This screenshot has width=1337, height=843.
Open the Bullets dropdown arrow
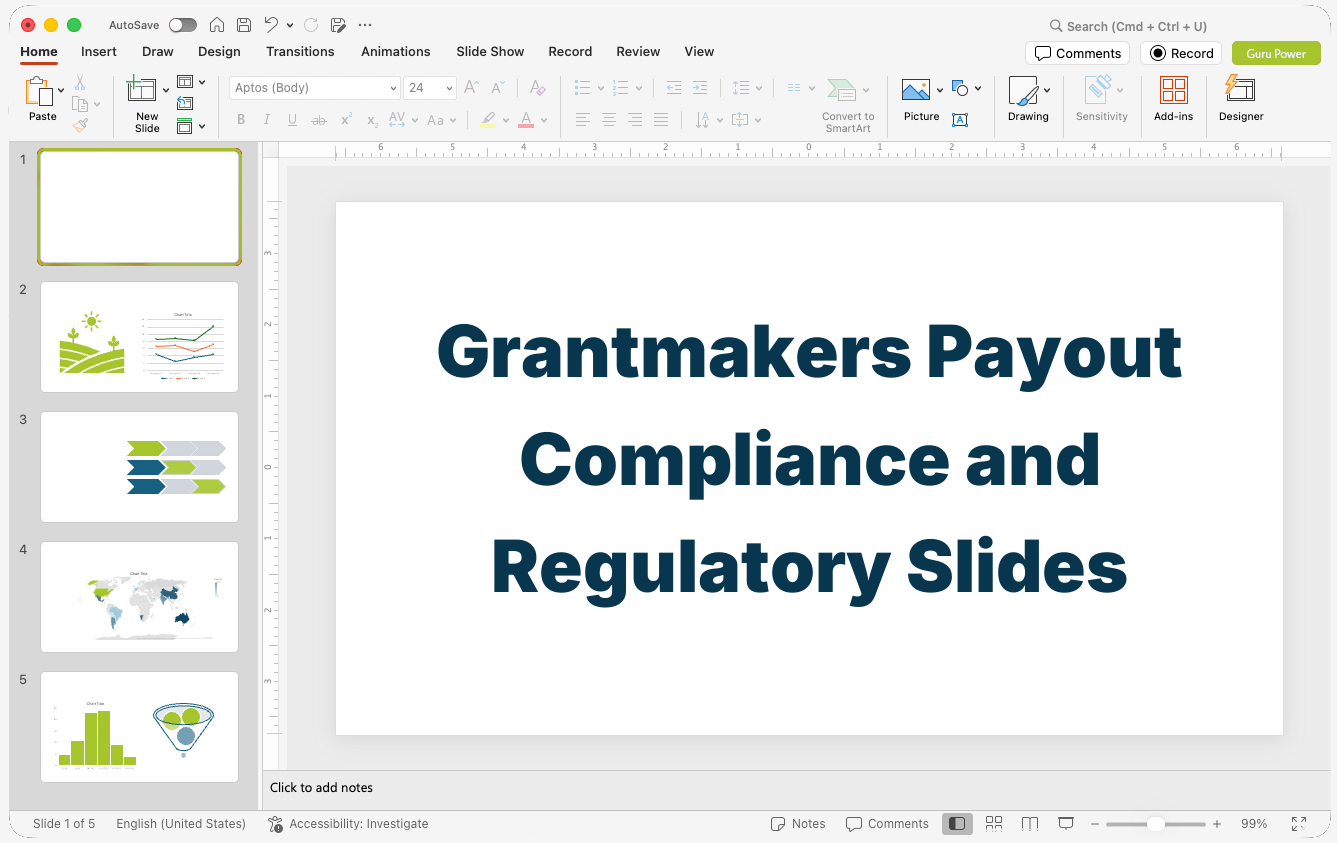point(601,88)
